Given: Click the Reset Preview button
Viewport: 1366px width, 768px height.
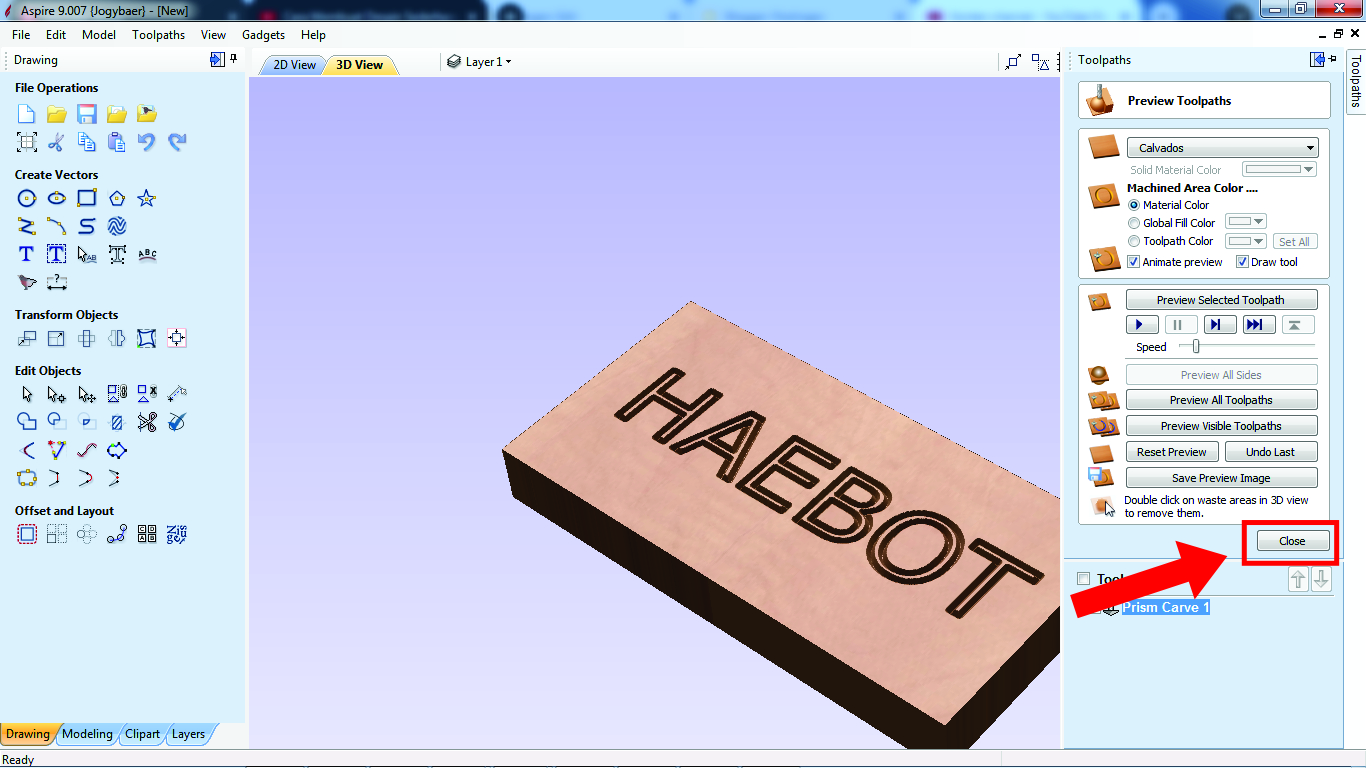Looking at the screenshot, I should 1172,452.
